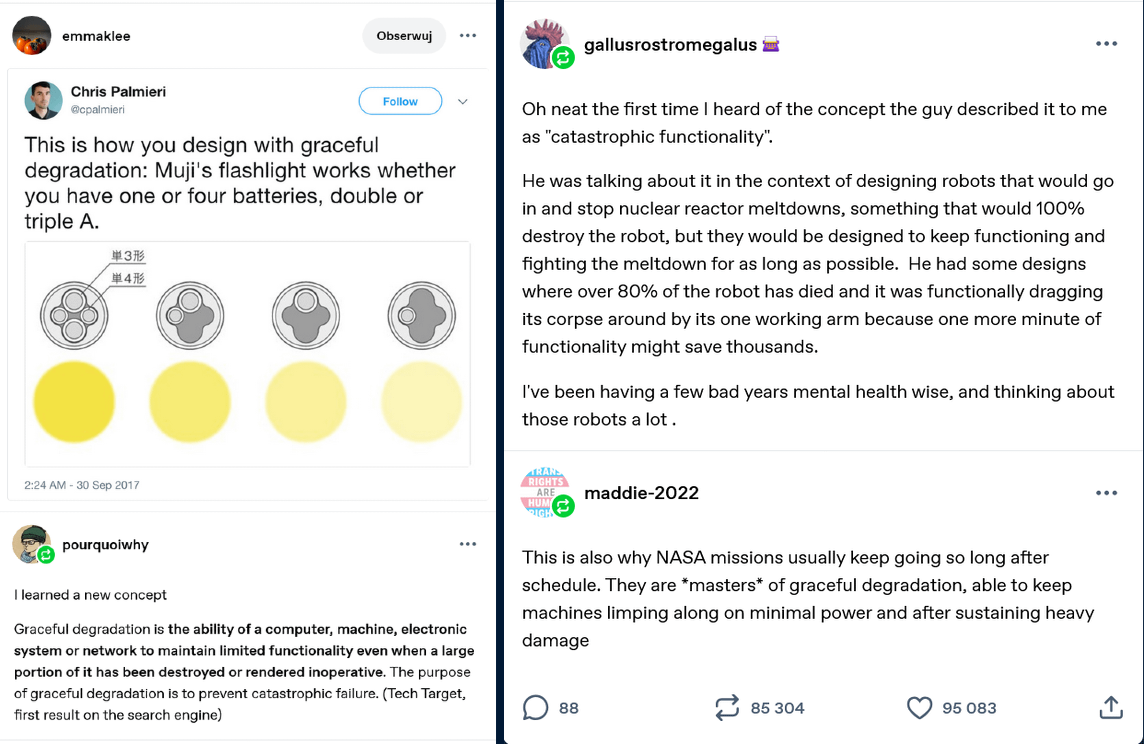
Task: Expand the chevron next to the Follow button
Action: pyautogui.click(x=462, y=101)
